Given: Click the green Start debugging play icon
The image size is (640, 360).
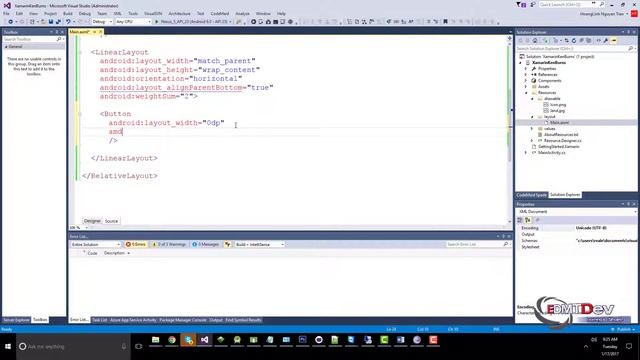Looking at the screenshot, I should point(156,22).
